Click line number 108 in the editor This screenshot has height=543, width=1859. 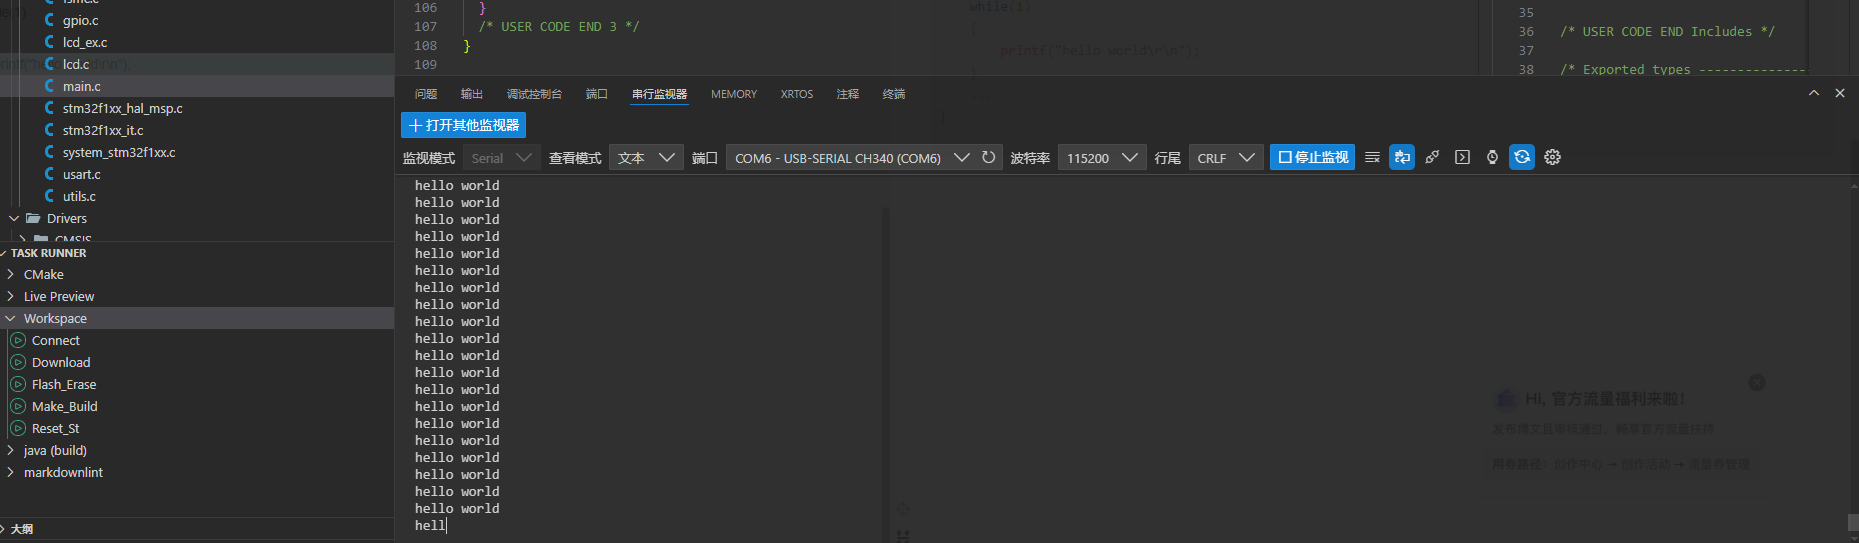coord(425,46)
